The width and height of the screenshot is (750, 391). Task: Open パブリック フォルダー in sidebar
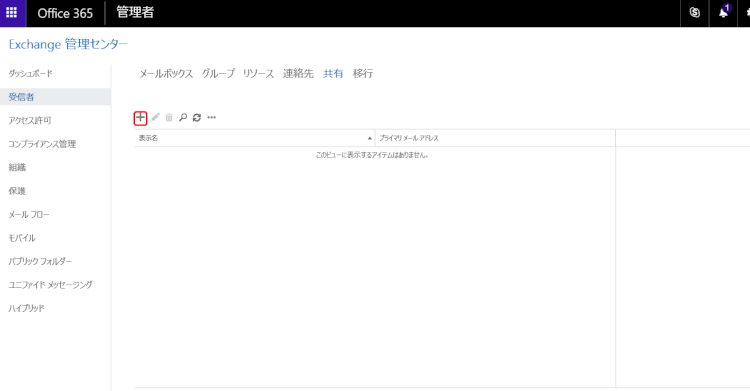pos(40,261)
